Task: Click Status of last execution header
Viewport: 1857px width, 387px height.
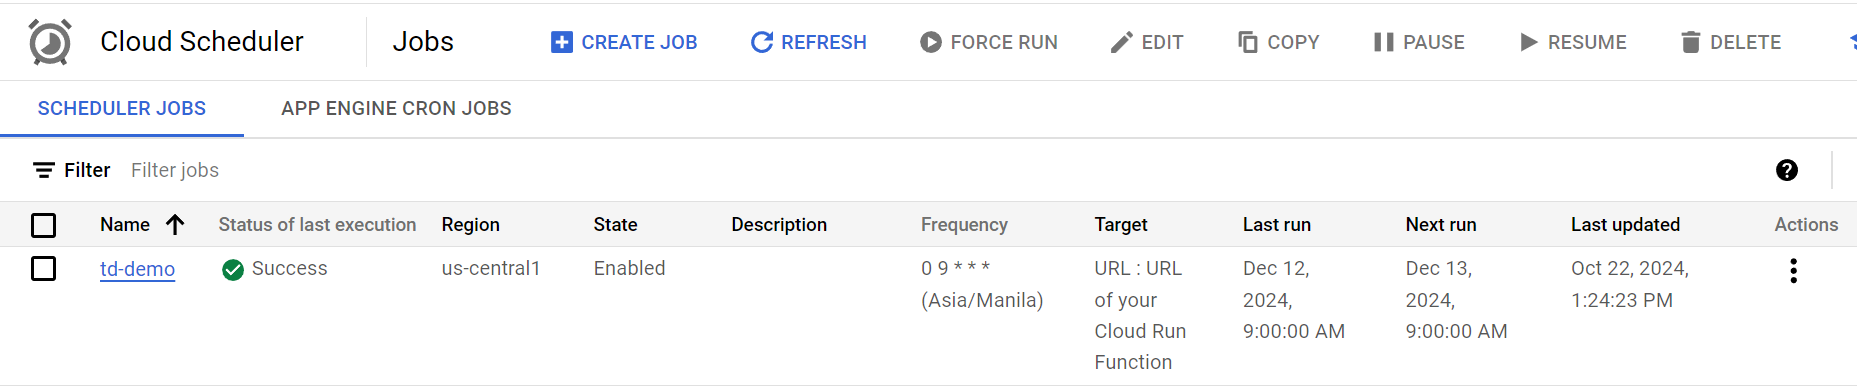Action: [x=317, y=225]
